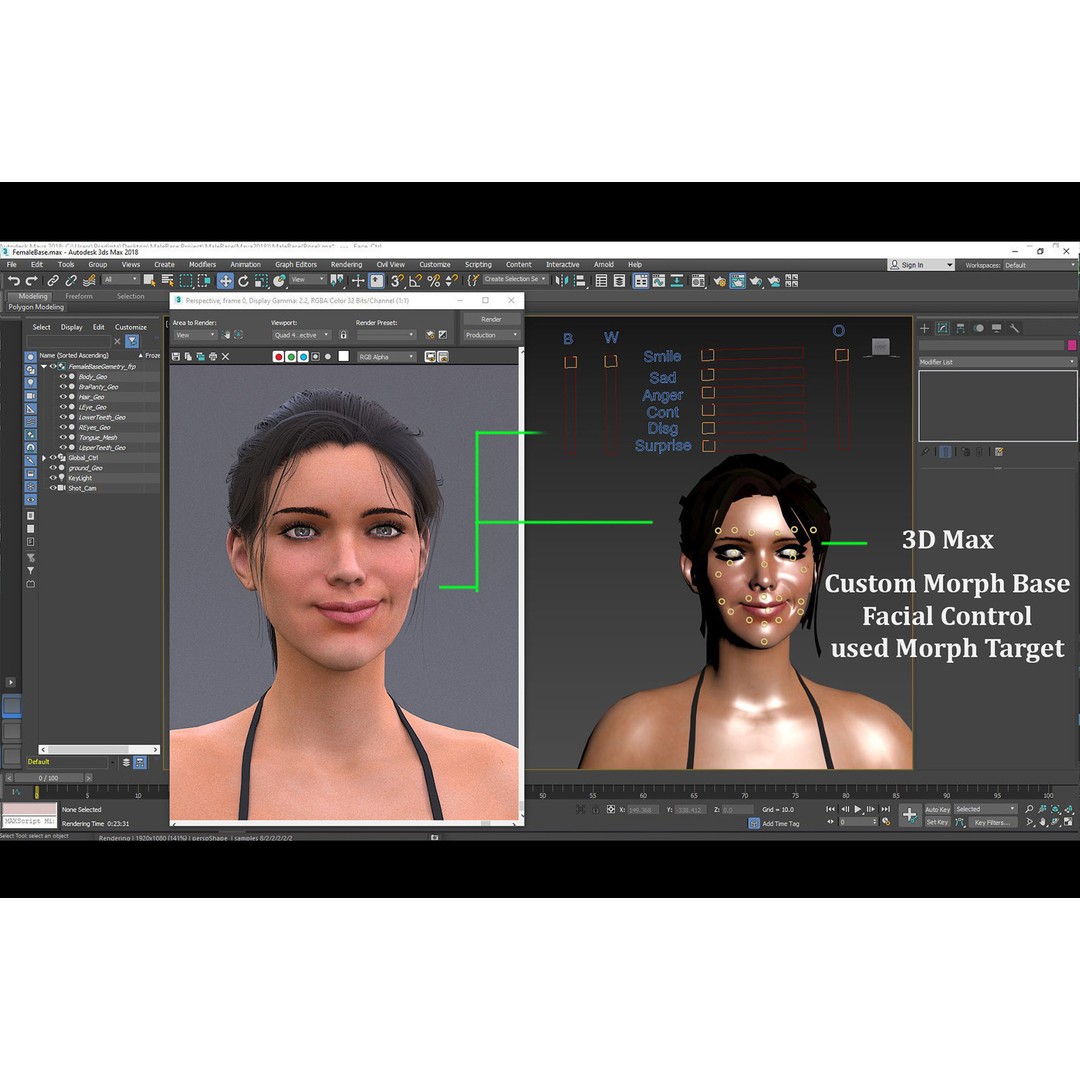Open the Graph Editors menu
This screenshot has width=1080, height=1080.
(296, 264)
